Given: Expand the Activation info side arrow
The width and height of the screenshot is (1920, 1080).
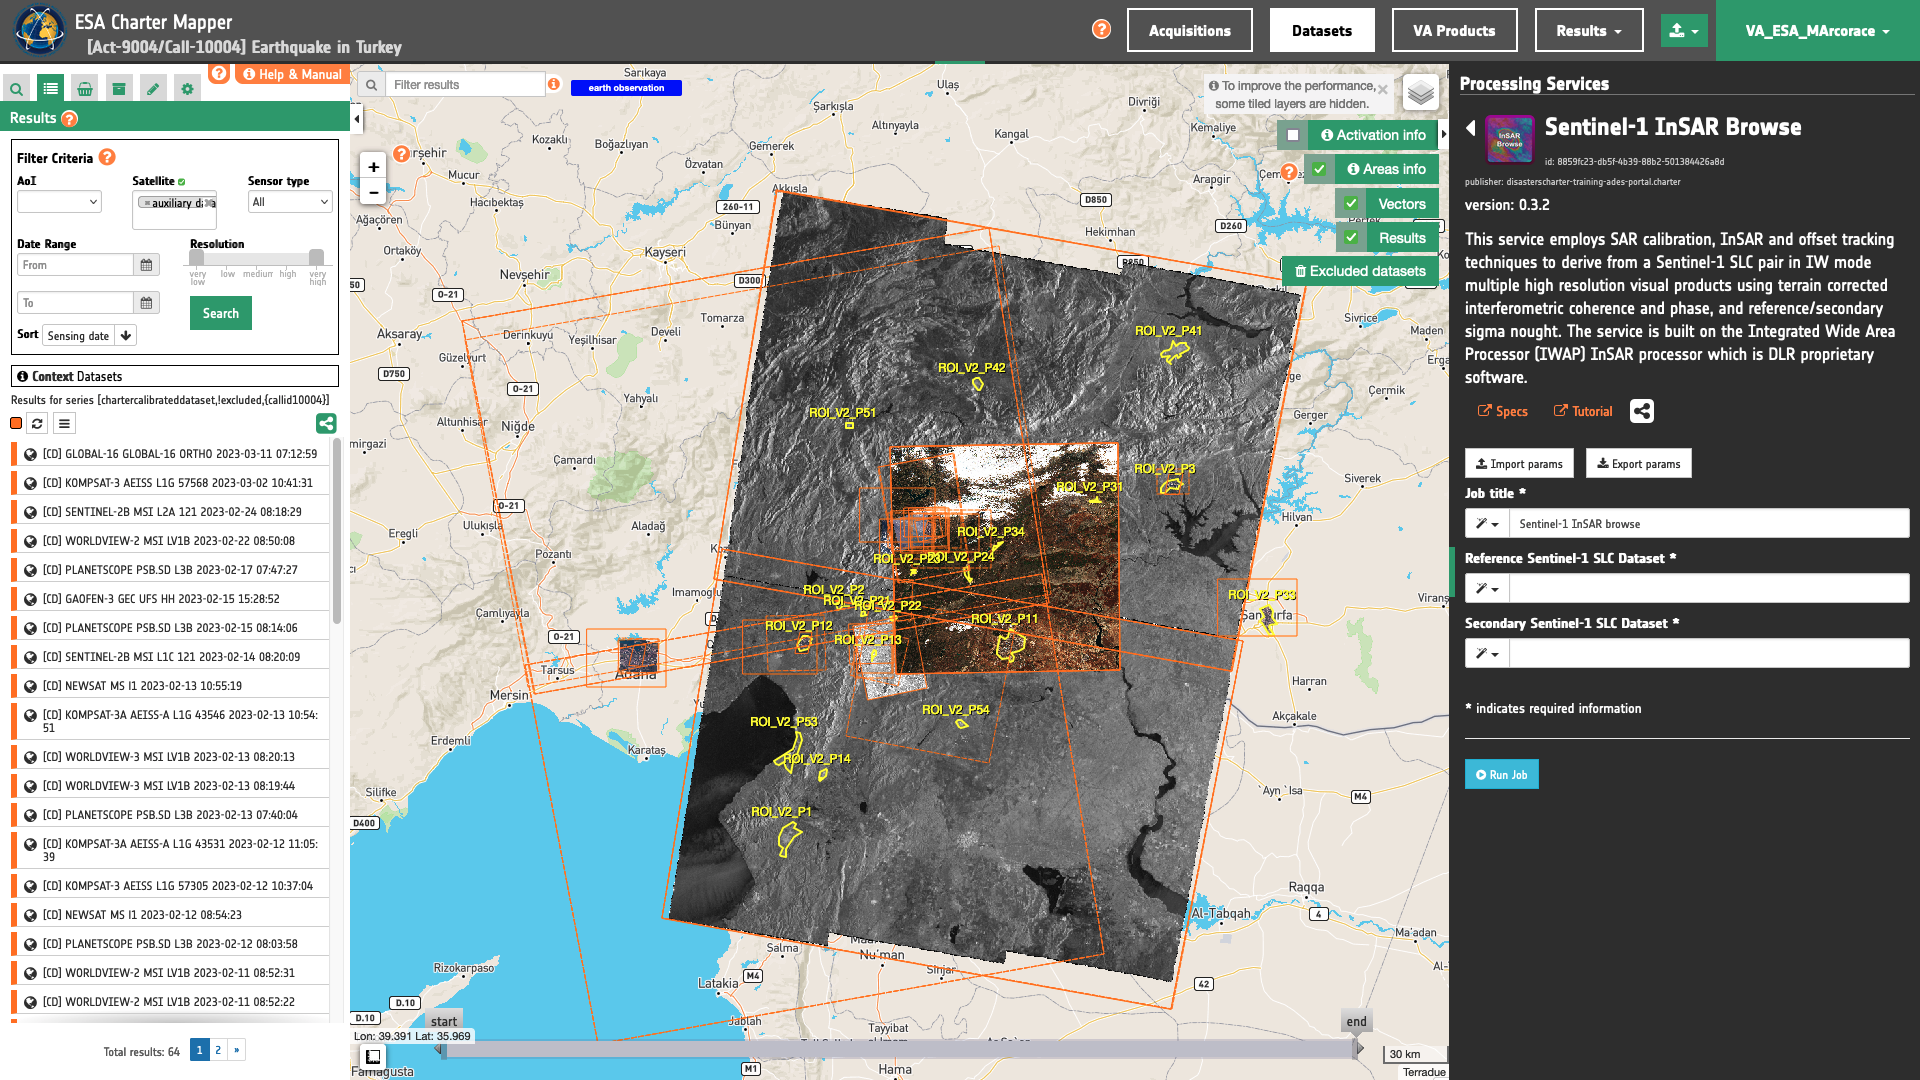Looking at the screenshot, I should pyautogui.click(x=1444, y=135).
